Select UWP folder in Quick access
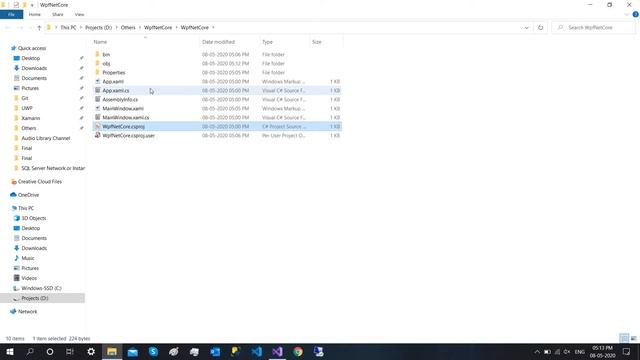 [x=27, y=108]
